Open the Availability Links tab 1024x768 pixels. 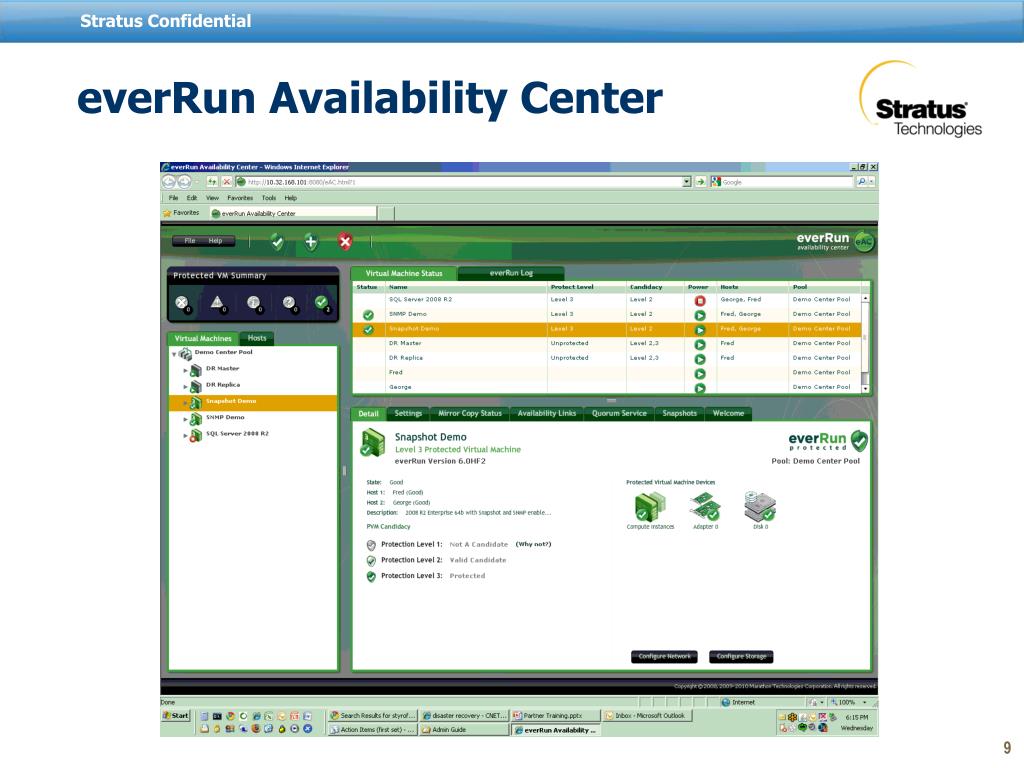547,413
